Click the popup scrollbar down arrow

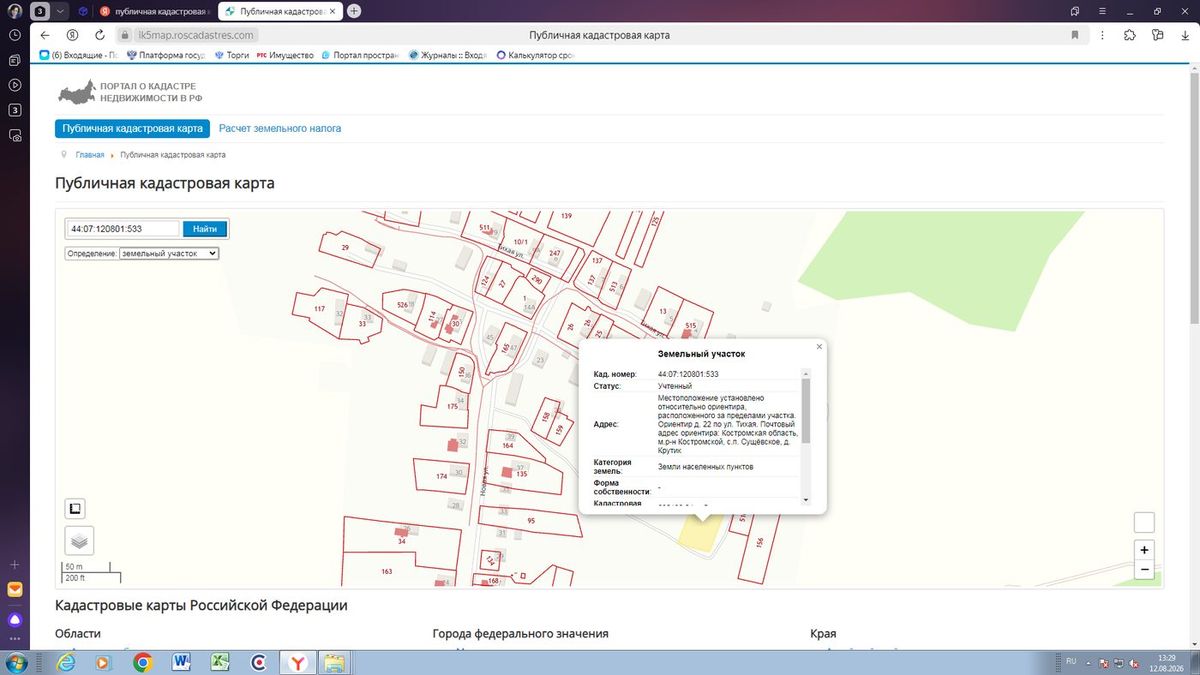point(806,499)
